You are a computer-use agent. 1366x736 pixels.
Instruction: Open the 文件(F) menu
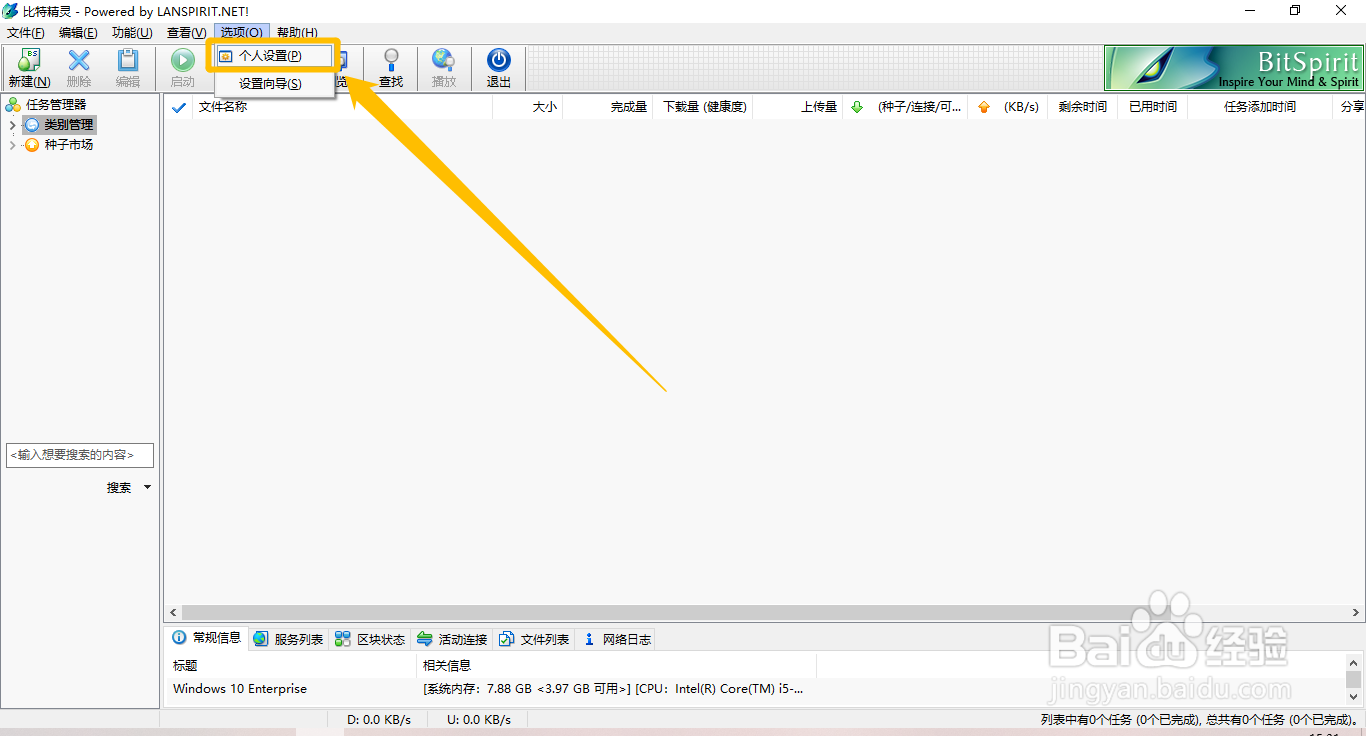[x=25, y=33]
